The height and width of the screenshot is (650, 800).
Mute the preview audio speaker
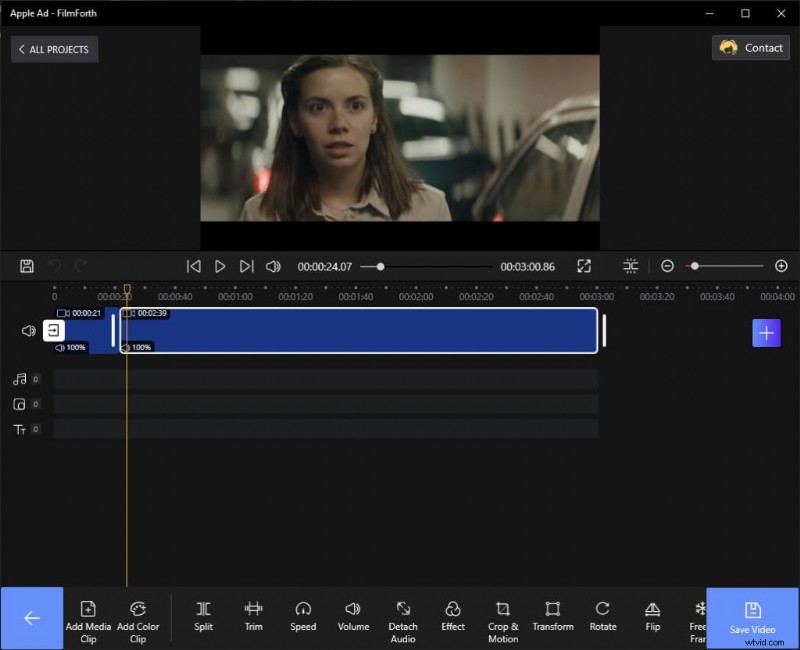272,266
